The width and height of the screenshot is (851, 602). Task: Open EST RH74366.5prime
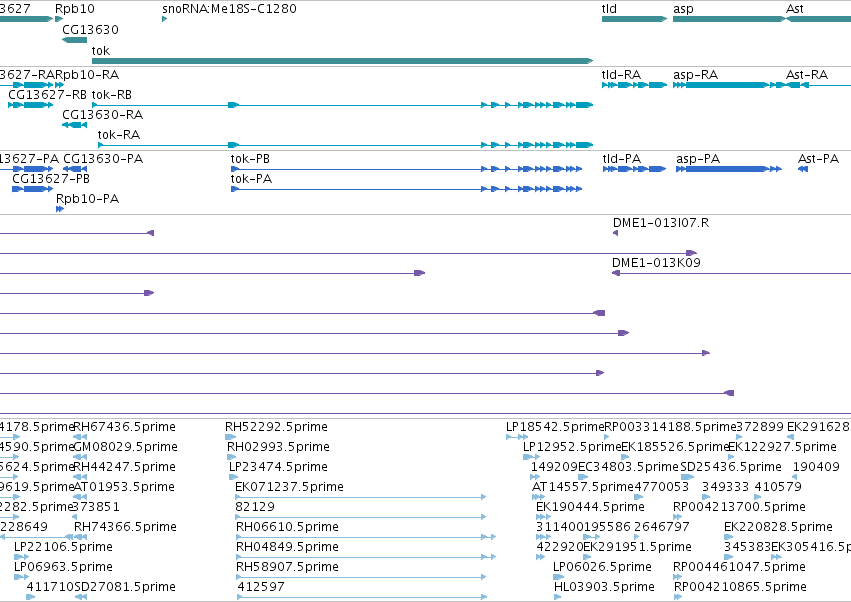[125, 527]
